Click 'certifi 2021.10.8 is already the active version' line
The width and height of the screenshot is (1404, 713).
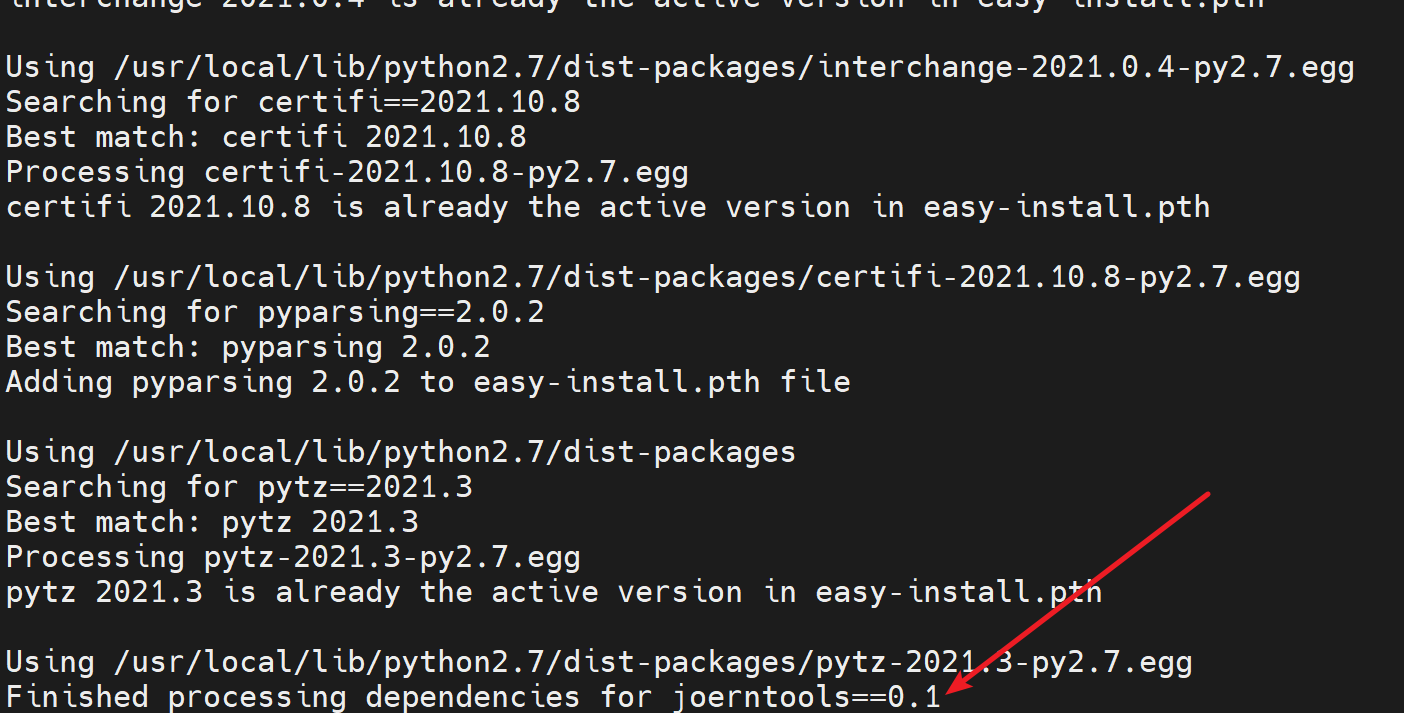[608, 207]
